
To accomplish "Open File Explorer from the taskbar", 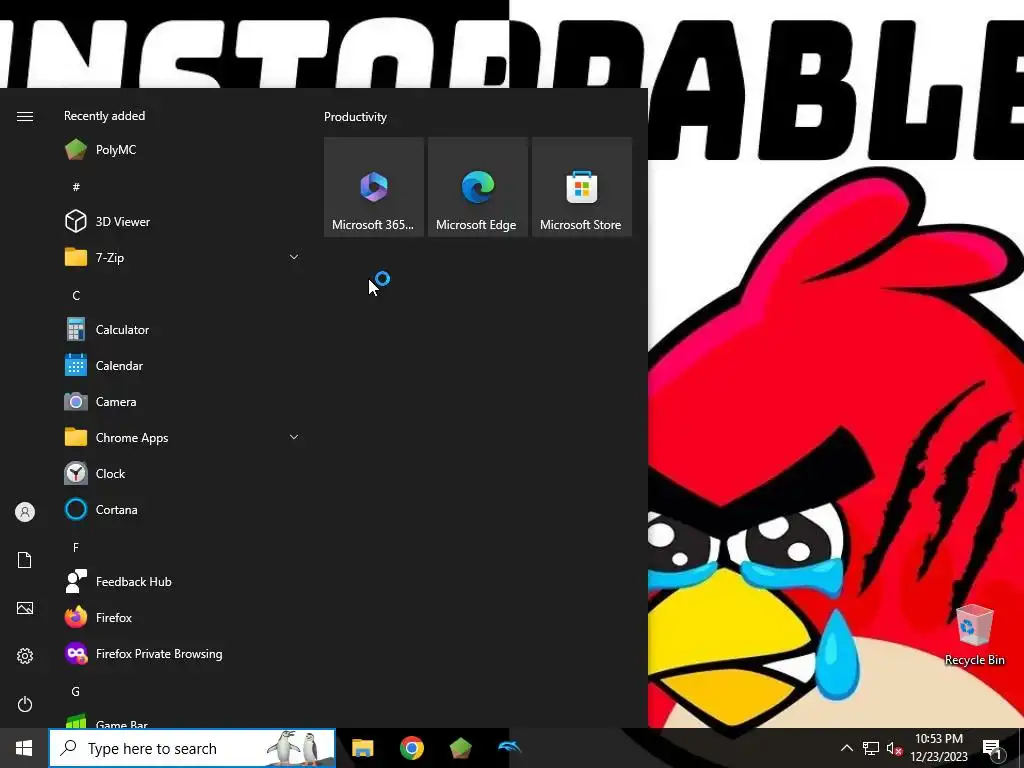I will [362, 748].
